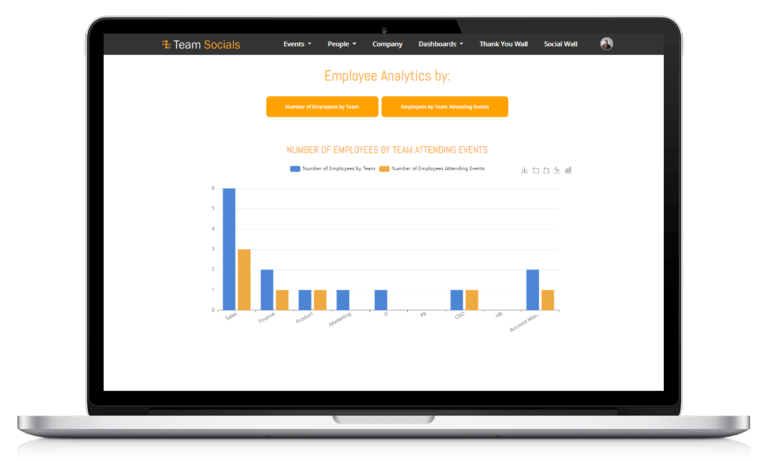768x461 pixels.
Task: Open the Events dropdown menu
Action: (x=297, y=44)
